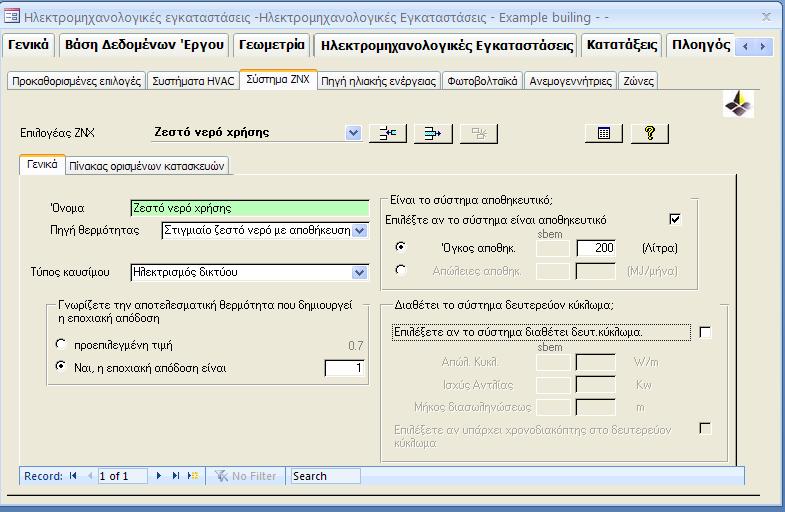Open Πίνακας ορισμένων κατασκευών tab
Screen dimensions: 785x512
point(147,166)
